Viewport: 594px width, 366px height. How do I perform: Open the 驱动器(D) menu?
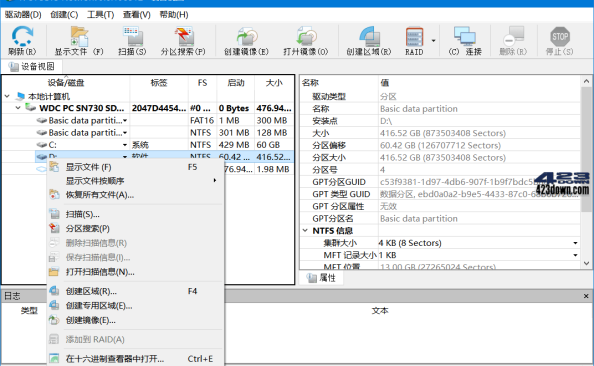[x=23, y=15]
